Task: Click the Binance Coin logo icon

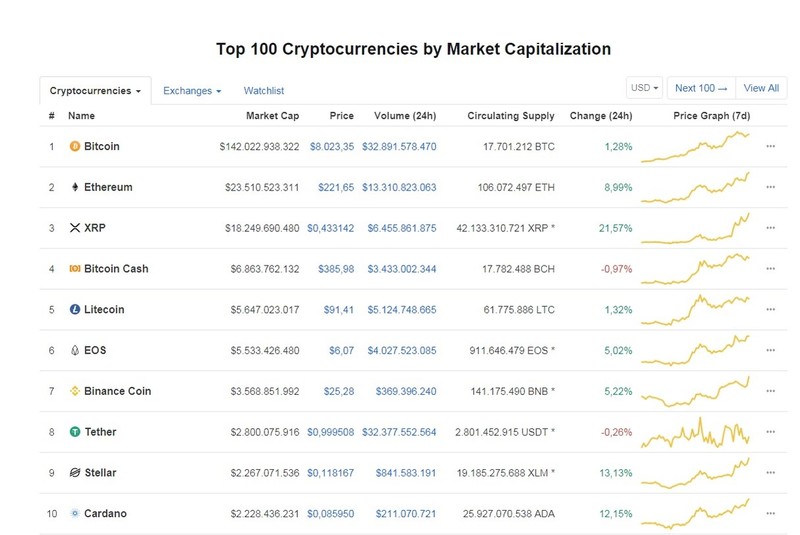Action: pyautogui.click(x=75, y=391)
